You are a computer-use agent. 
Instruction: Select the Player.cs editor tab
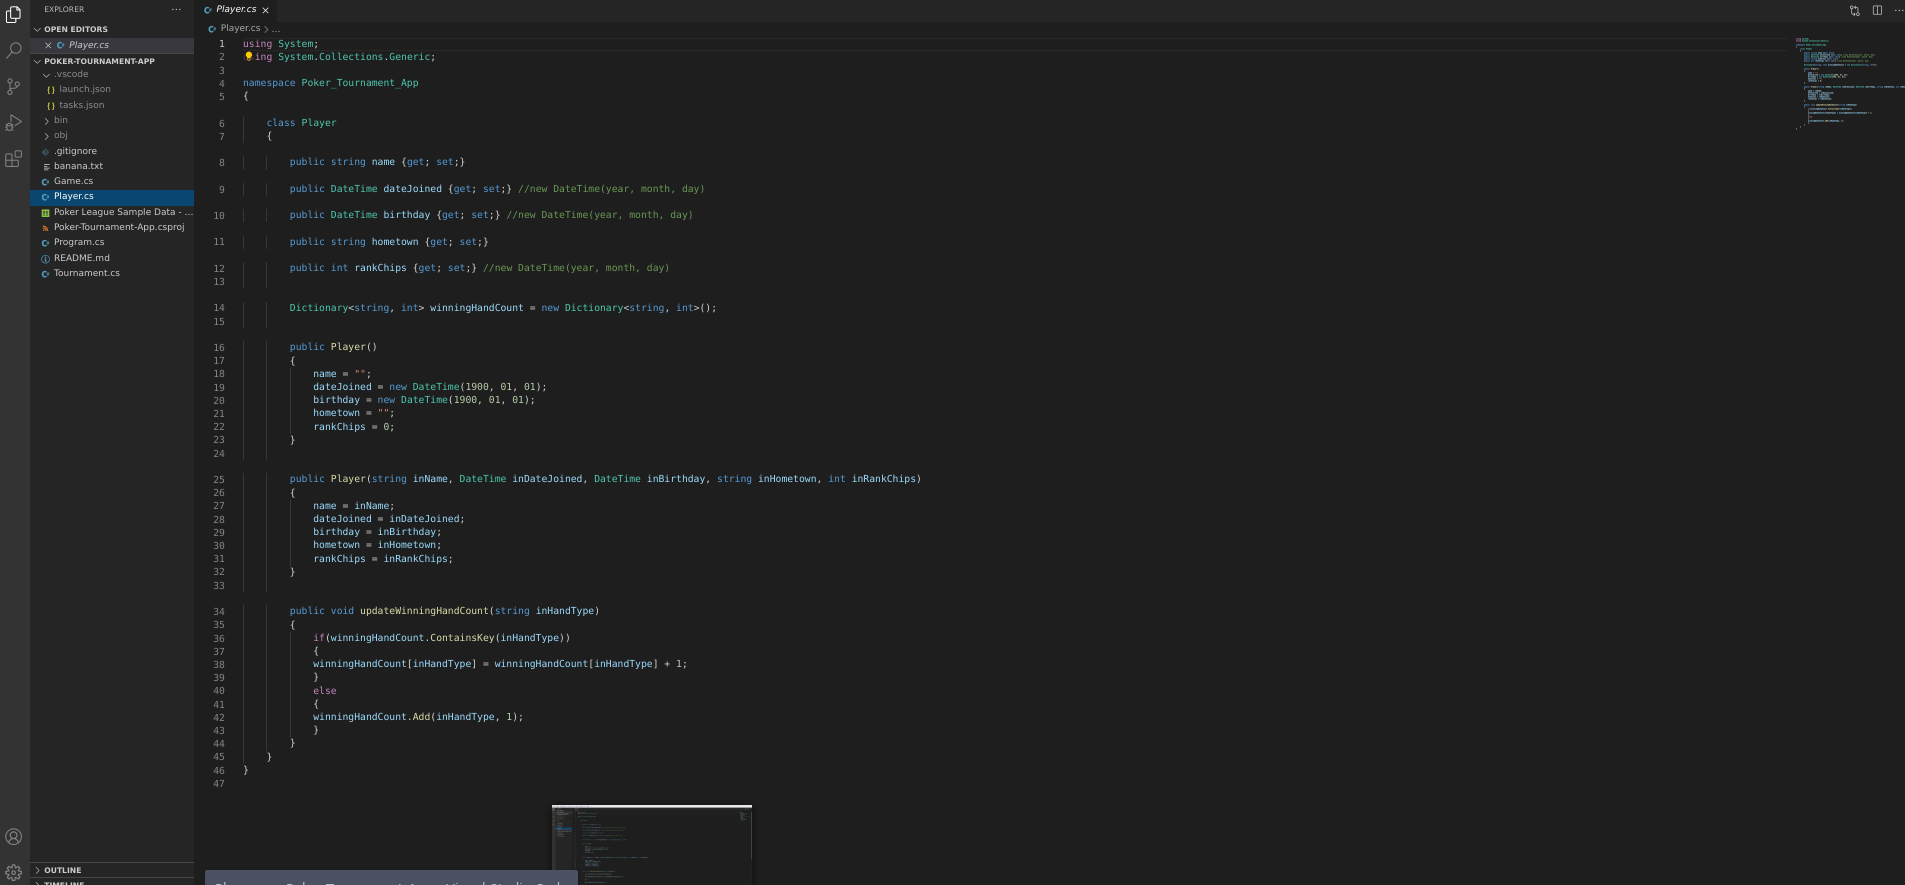coord(236,9)
